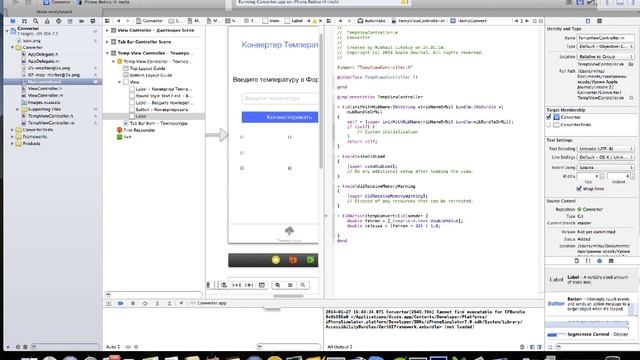Expand Supporting Files group
The width and height of the screenshot is (640, 360).
(x=18, y=109)
